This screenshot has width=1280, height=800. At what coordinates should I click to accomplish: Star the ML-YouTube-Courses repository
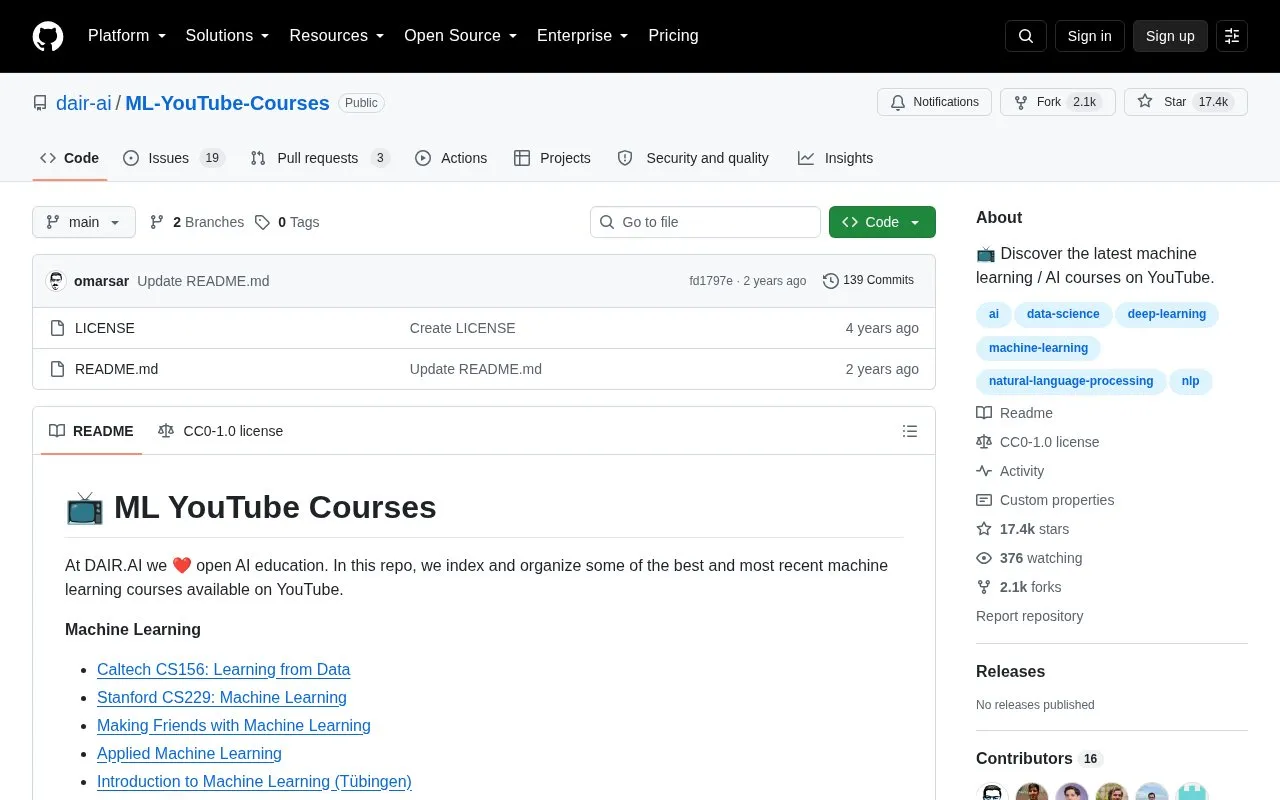[x=1186, y=102]
